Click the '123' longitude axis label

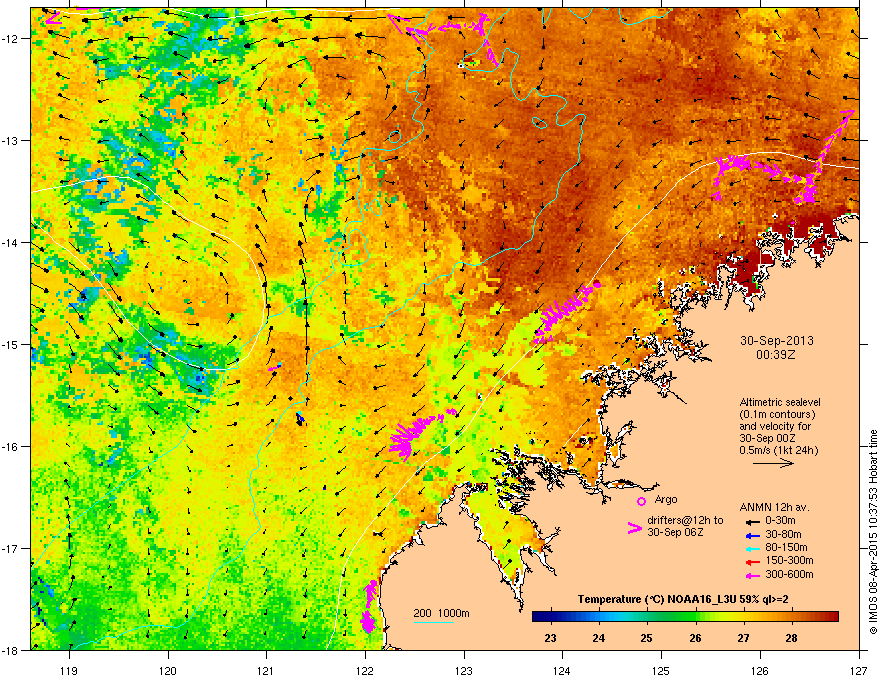click(464, 670)
